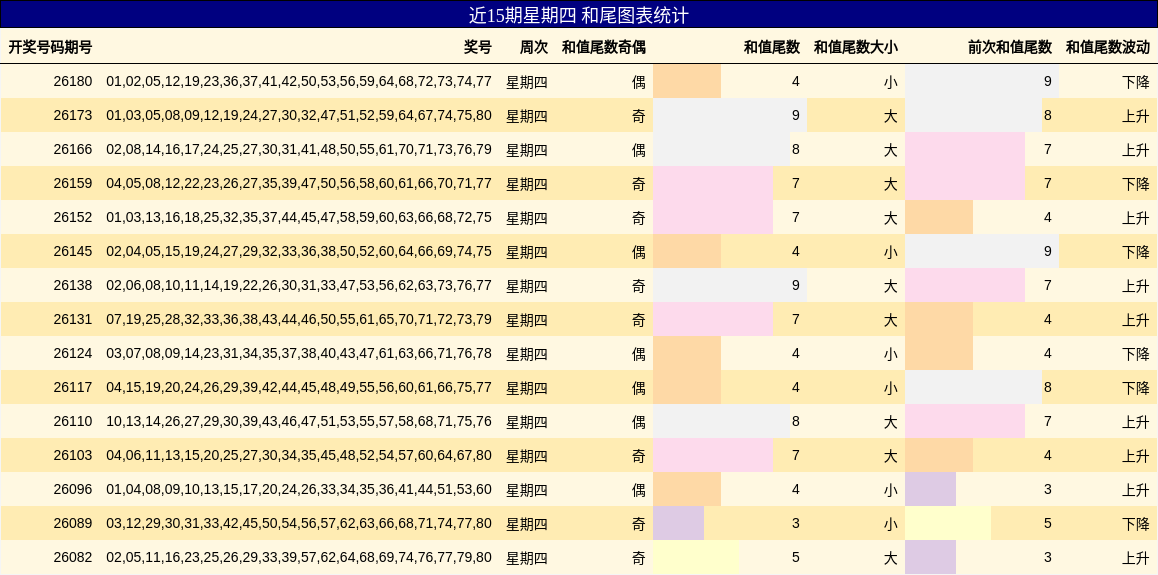Click the orange 和值尾数 bar in row 26180
1158x575 pixels.
pyautogui.click(x=687, y=81)
